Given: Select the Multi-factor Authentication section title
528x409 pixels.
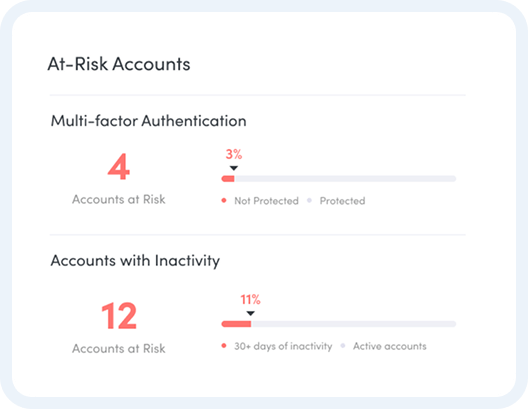Looking at the screenshot, I should click(148, 121).
